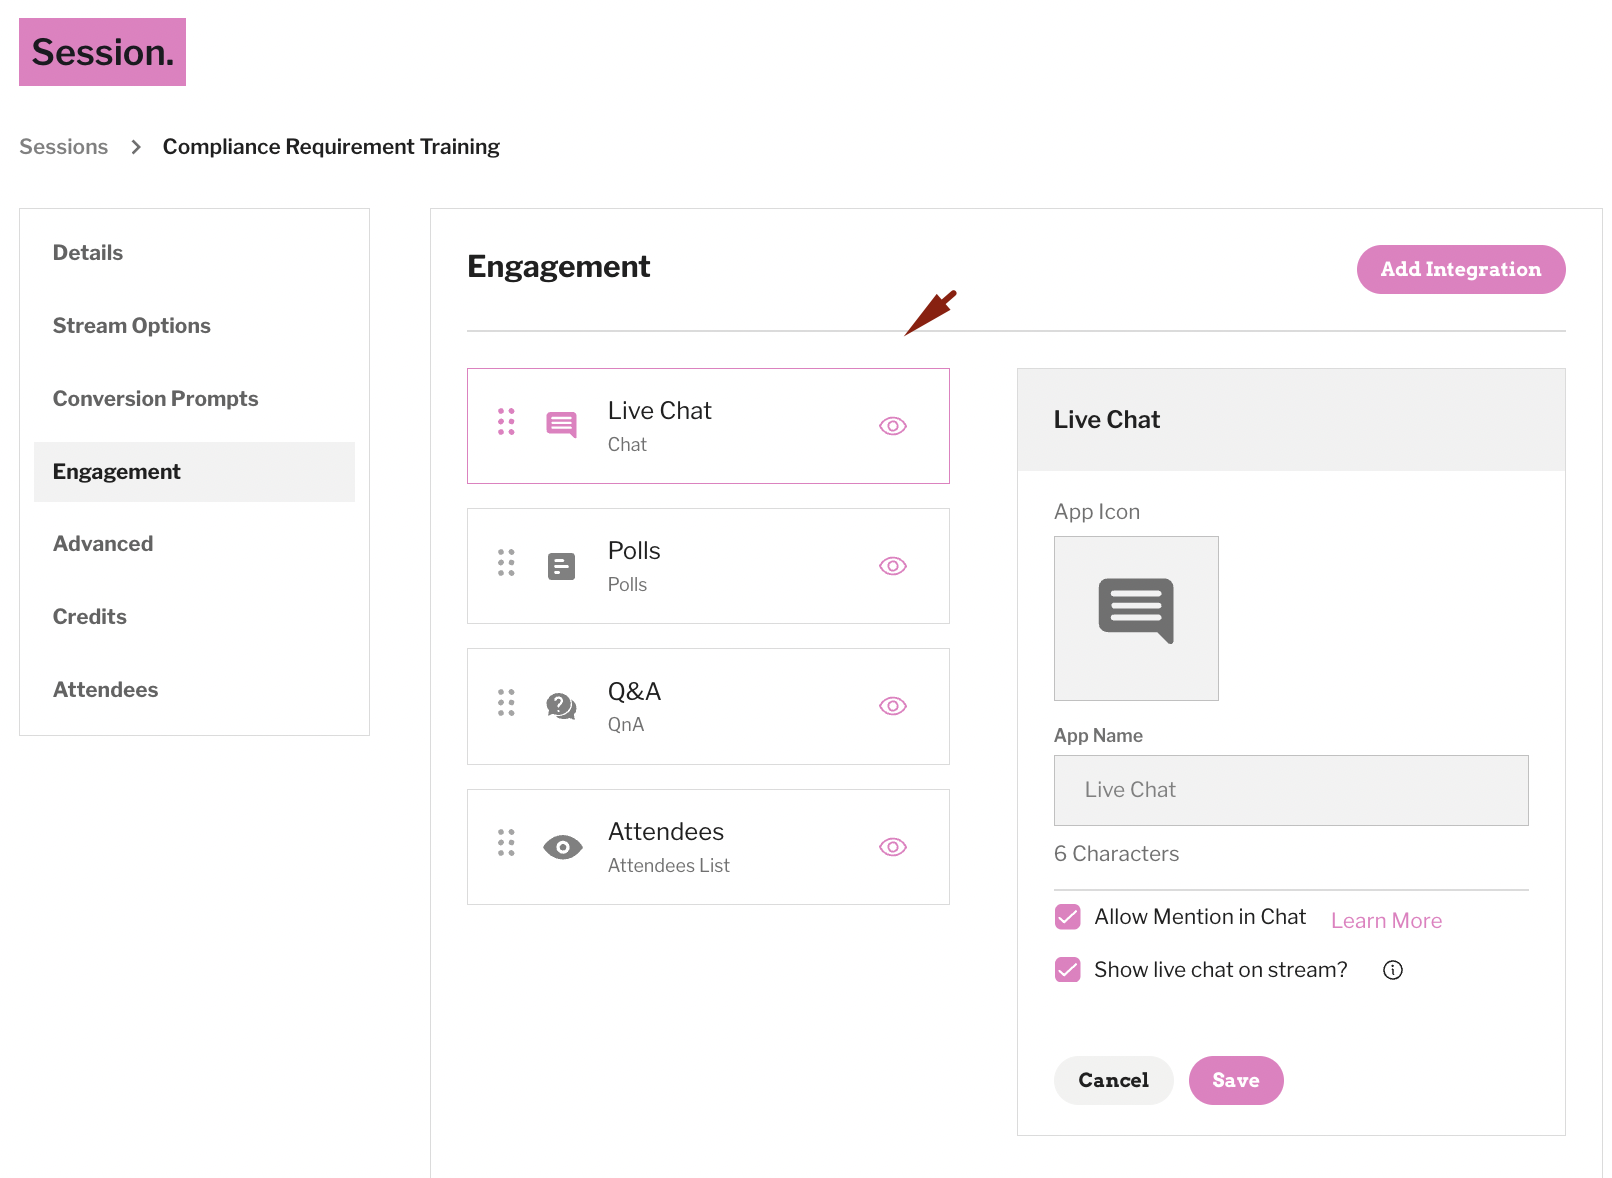Toggle visibility of Polls

click(893, 566)
